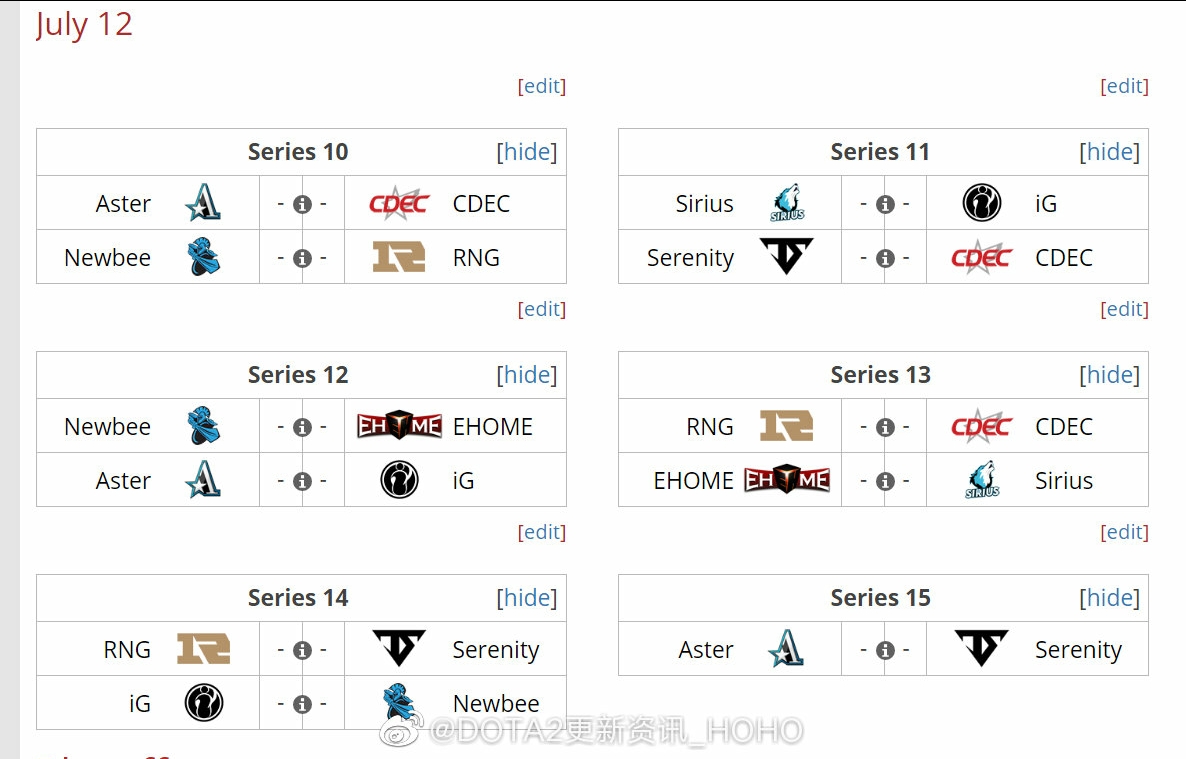Screen dimensions: 1186x759
Task: Click the Sirius wolf logo in Series 11
Action: [x=787, y=203]
